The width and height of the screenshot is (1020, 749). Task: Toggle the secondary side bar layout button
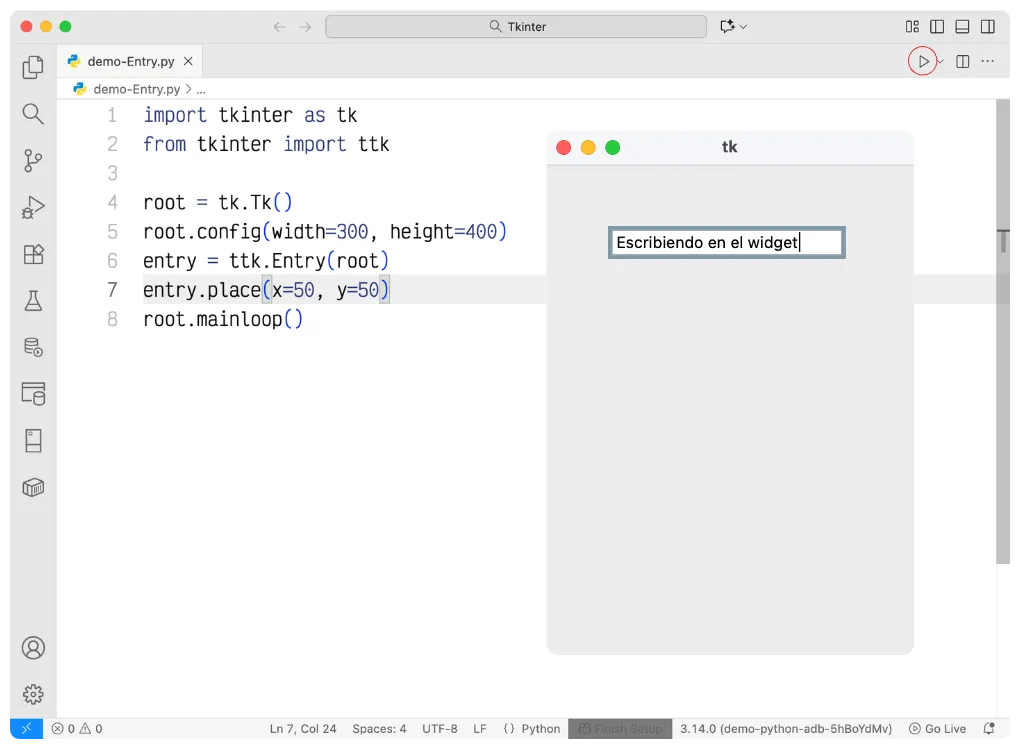tap(987, 27)
